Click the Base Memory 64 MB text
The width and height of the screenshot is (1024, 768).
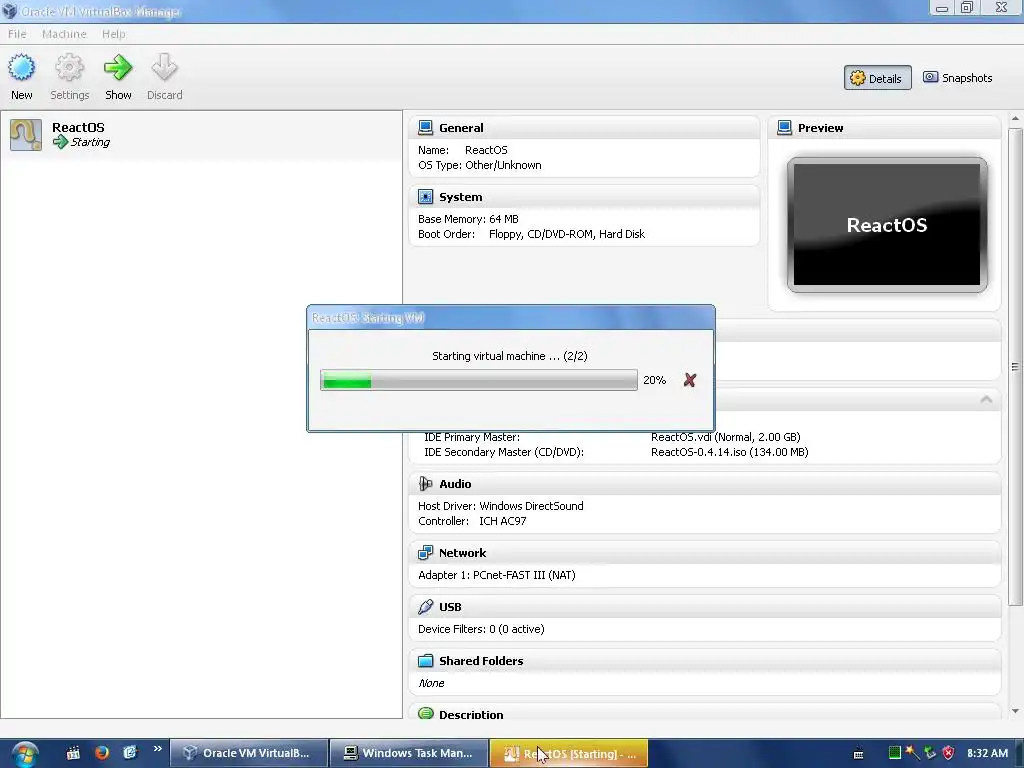click(468, 219)
